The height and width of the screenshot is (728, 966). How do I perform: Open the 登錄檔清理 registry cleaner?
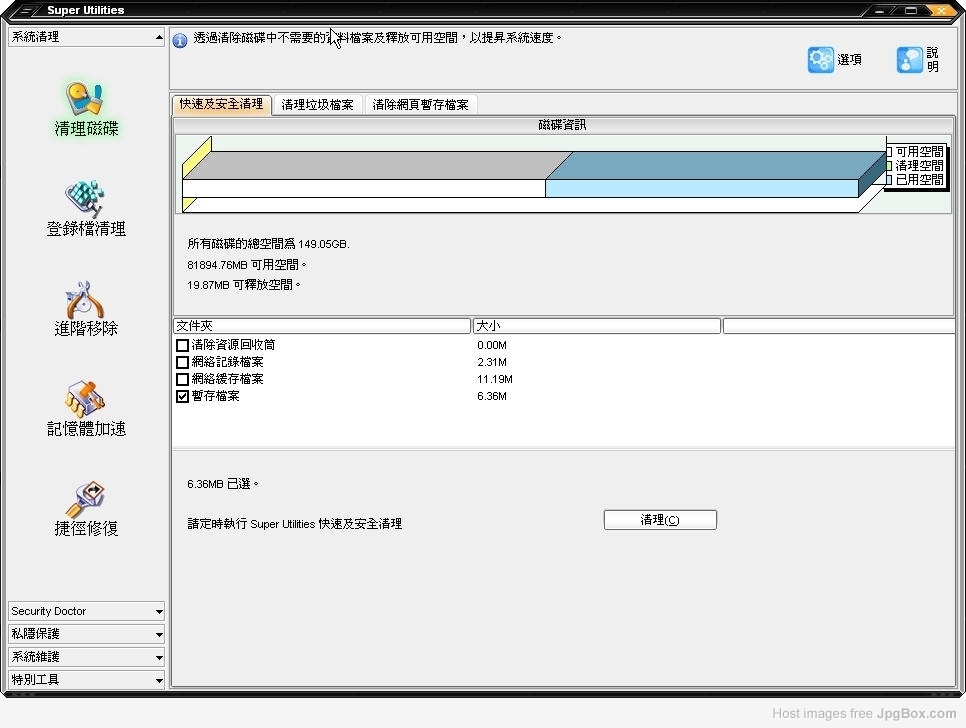tap(86, 209)
